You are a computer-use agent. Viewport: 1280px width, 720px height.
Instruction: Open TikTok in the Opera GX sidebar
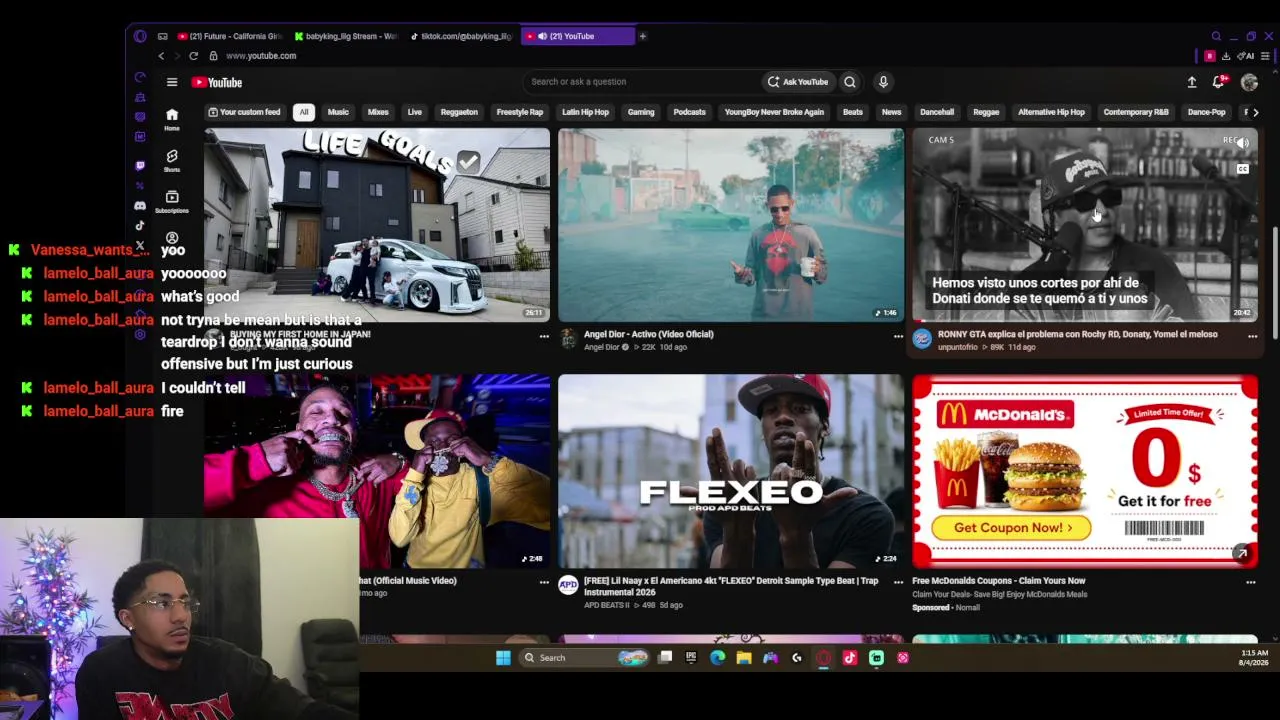[140, 225]
